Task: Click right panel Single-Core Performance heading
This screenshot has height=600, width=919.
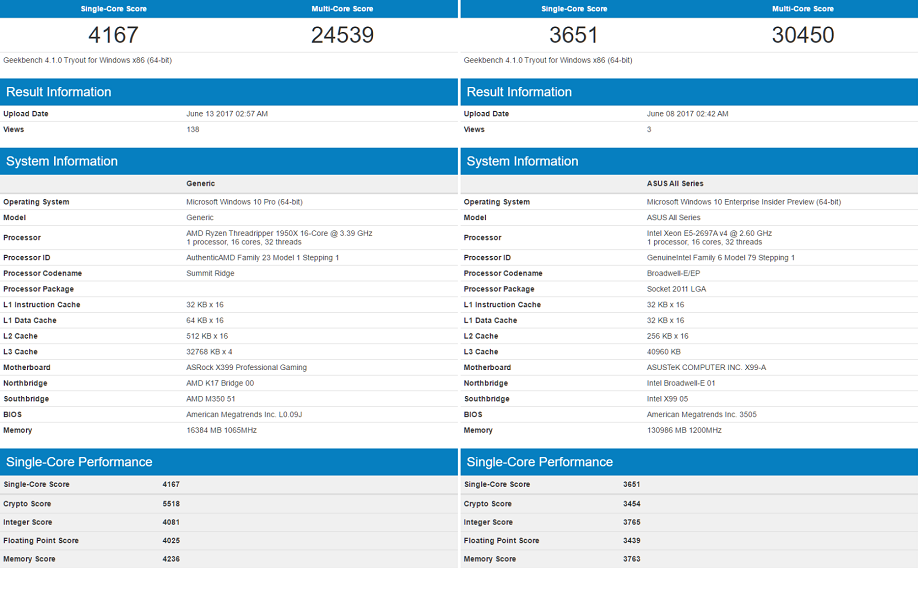Action: tap(540, 462)
